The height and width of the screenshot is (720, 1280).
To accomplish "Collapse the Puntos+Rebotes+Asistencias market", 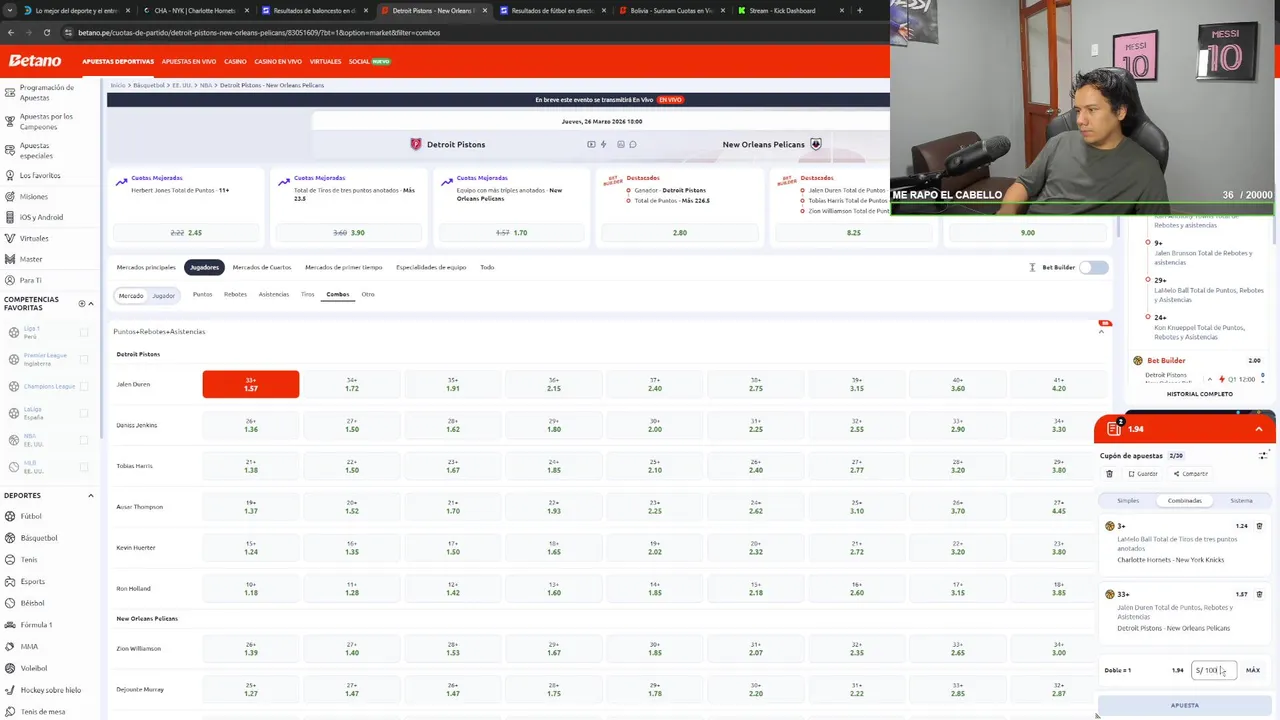I will (1101, 331).
